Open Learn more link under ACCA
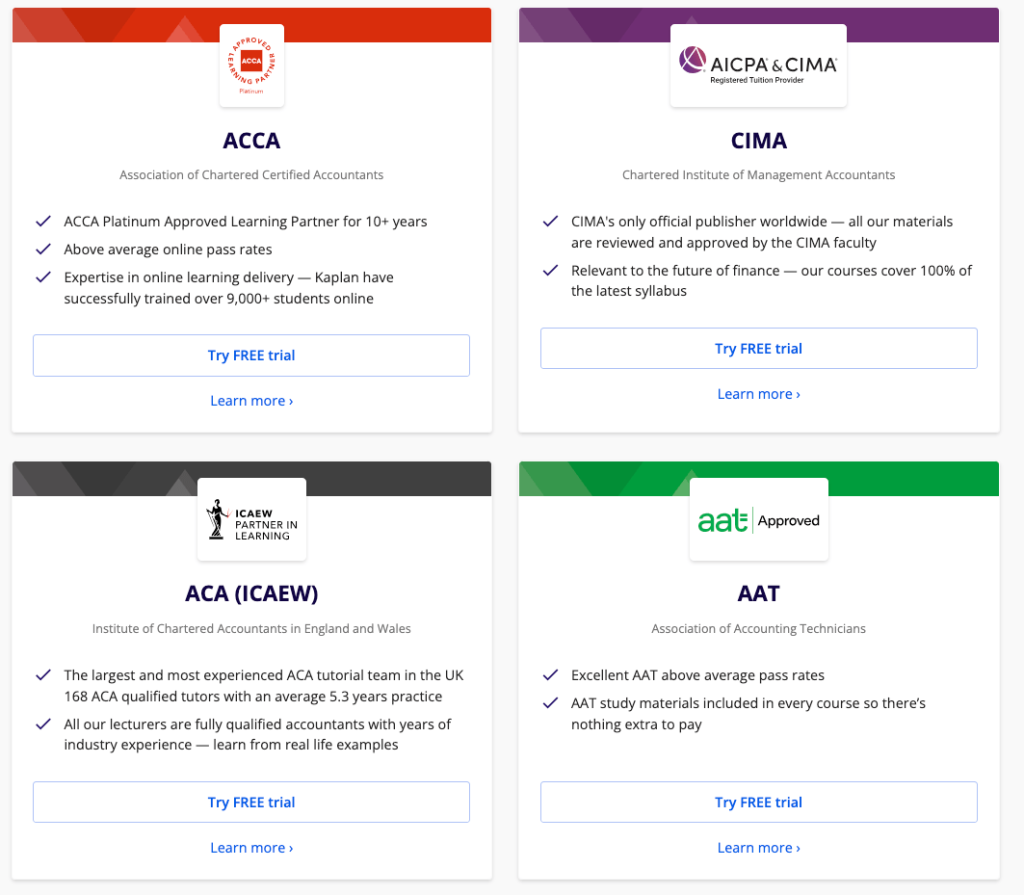 251,400
